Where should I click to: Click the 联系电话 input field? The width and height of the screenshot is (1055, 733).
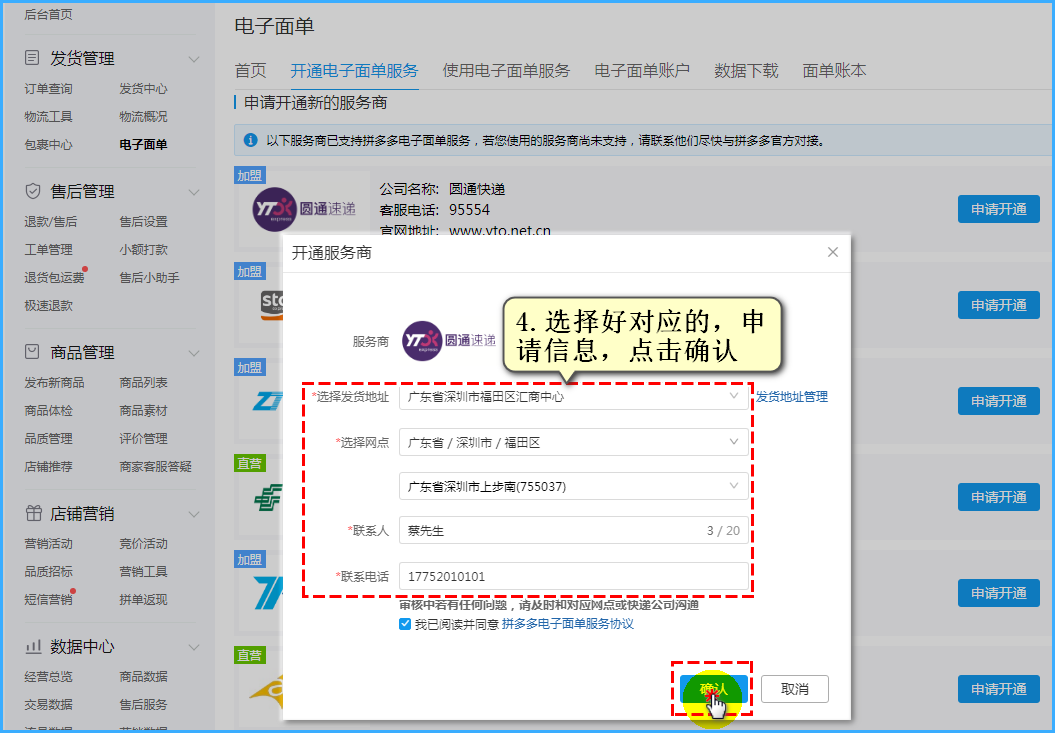point(573,576)
